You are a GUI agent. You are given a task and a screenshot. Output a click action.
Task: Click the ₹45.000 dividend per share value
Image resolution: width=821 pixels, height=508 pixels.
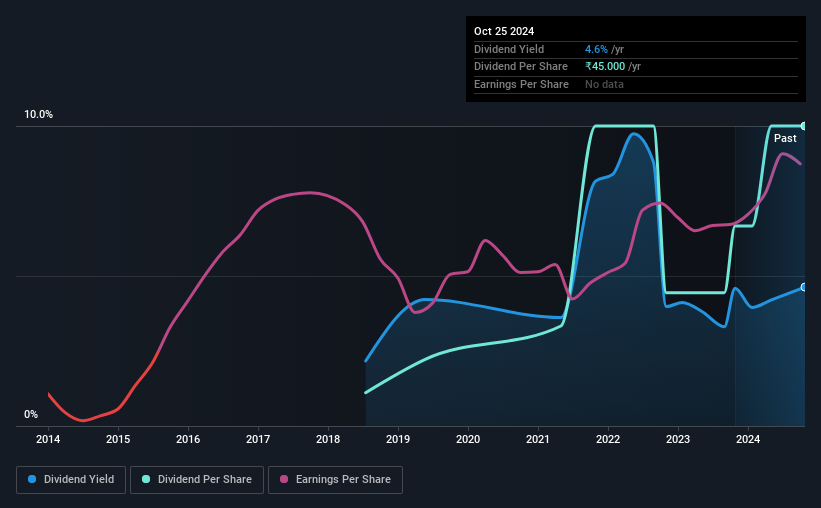tap(605, 67)
